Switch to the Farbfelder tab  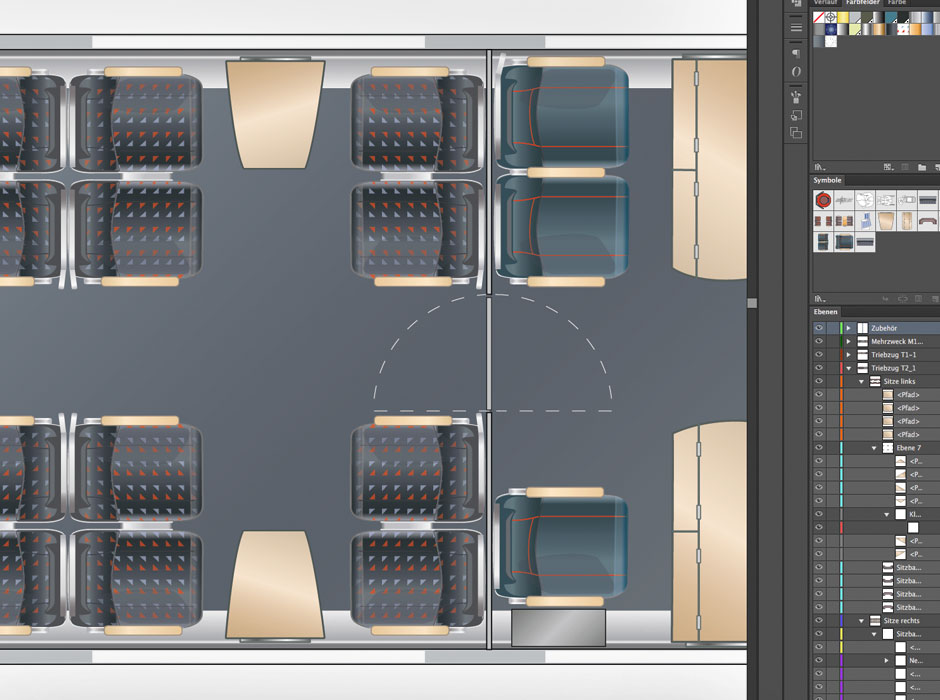[863, 2]
